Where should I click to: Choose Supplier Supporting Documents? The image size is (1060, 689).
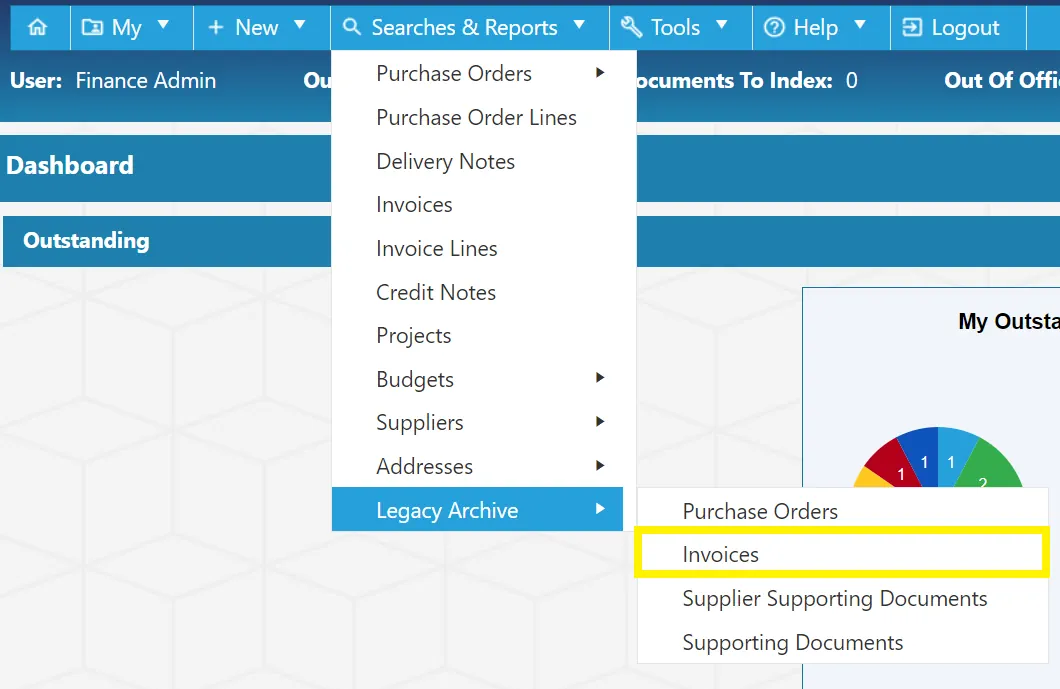[842, 598]
